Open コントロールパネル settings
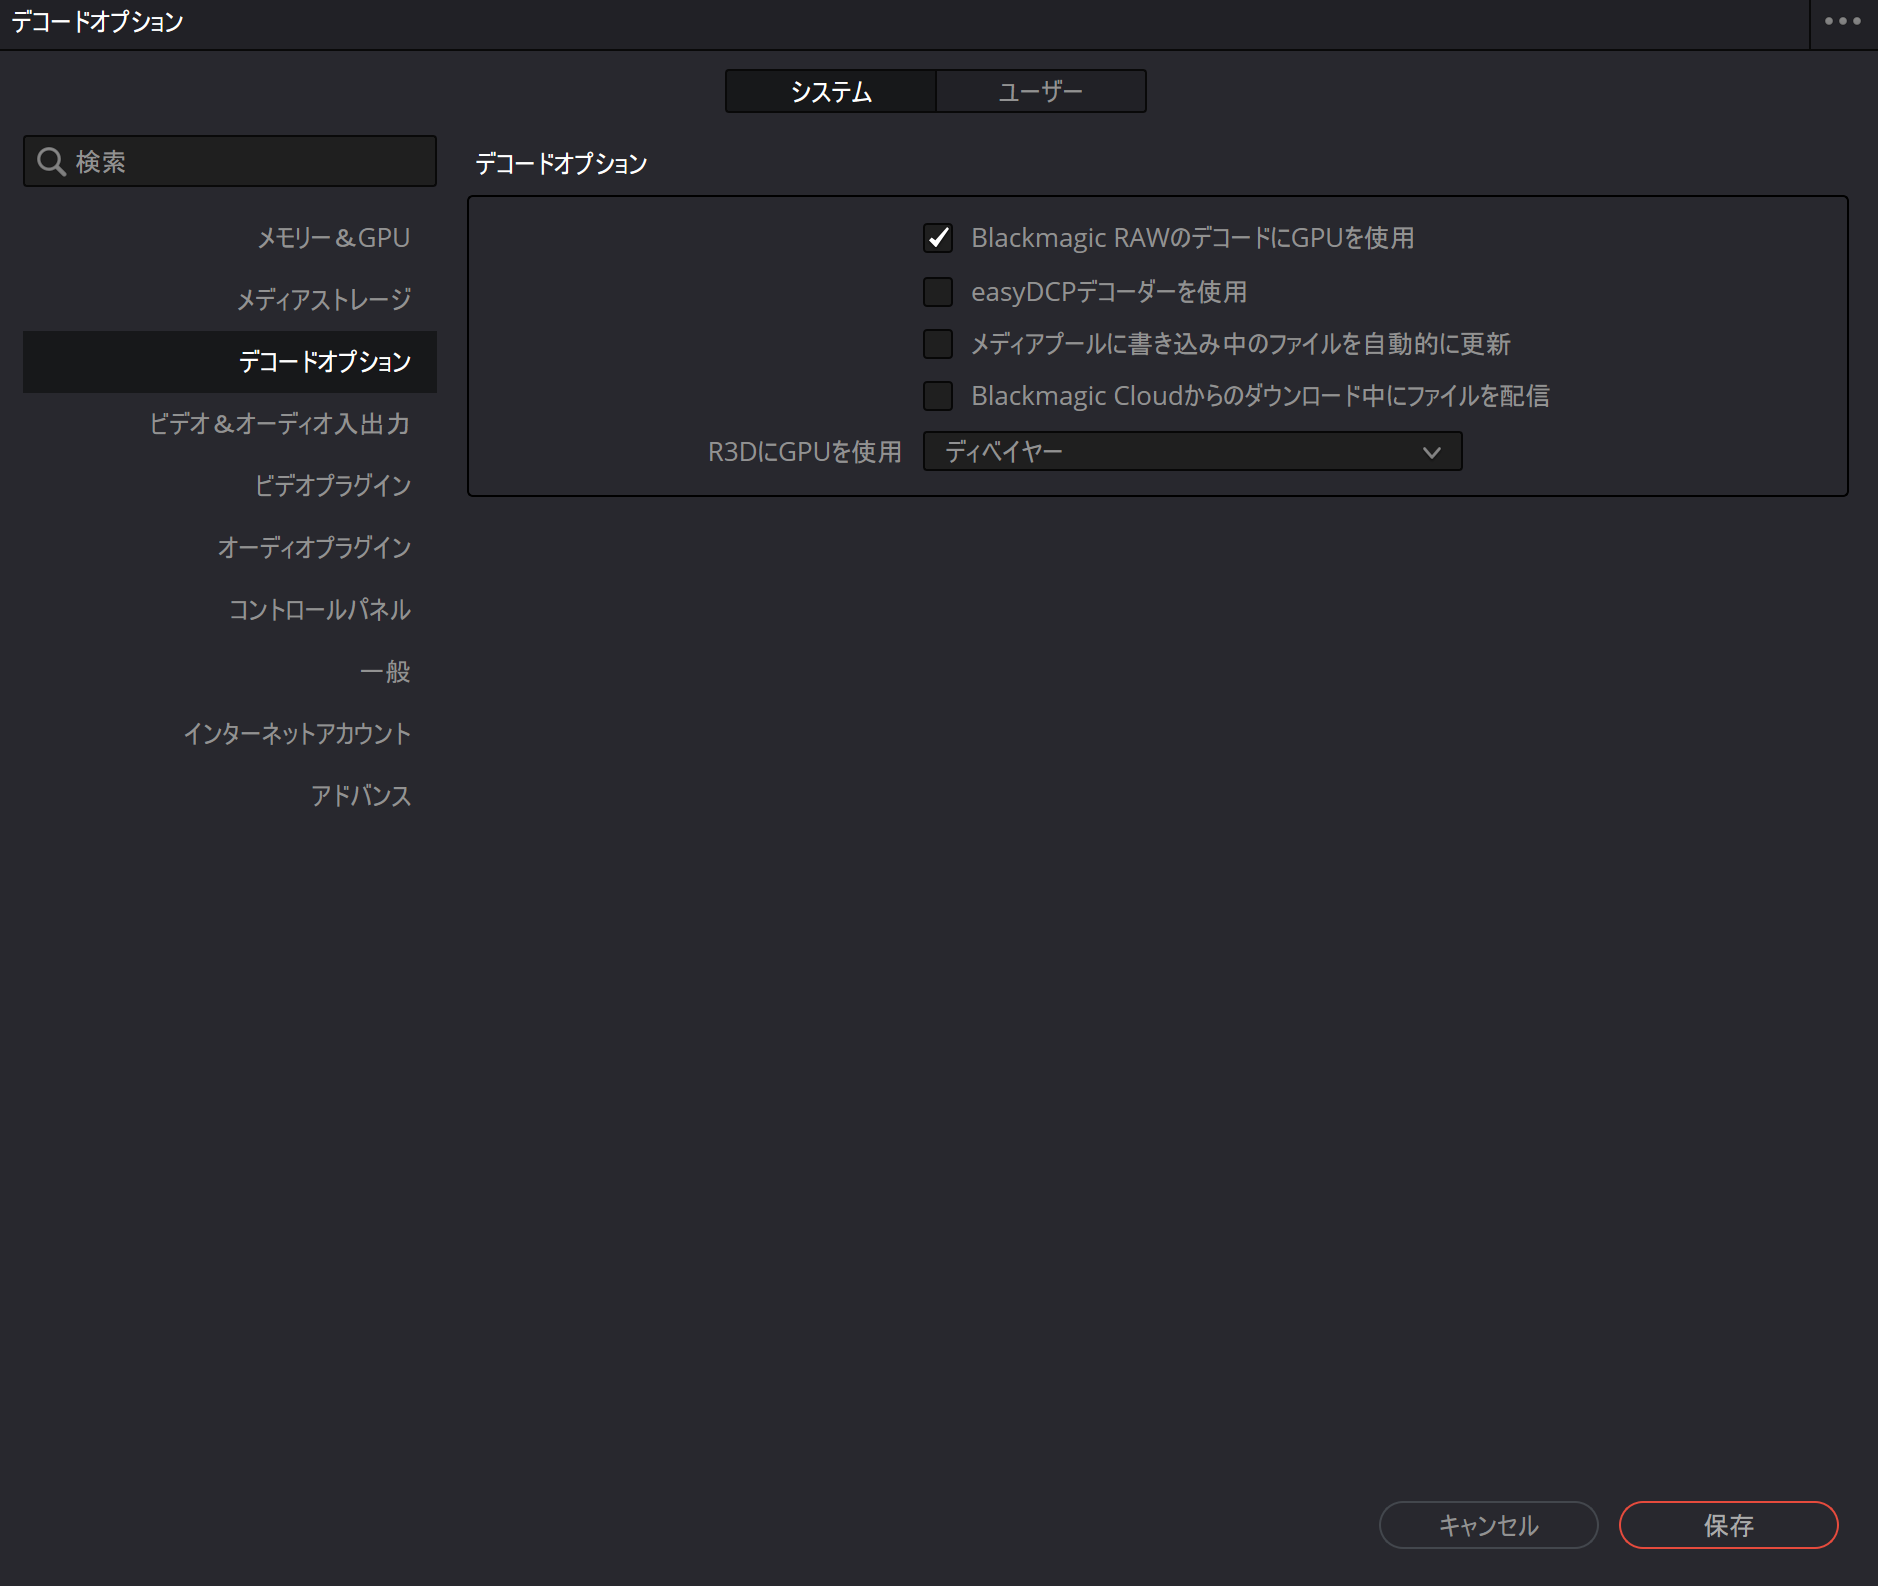The width and height of the screenshot is (1878, 1586). 230,610
